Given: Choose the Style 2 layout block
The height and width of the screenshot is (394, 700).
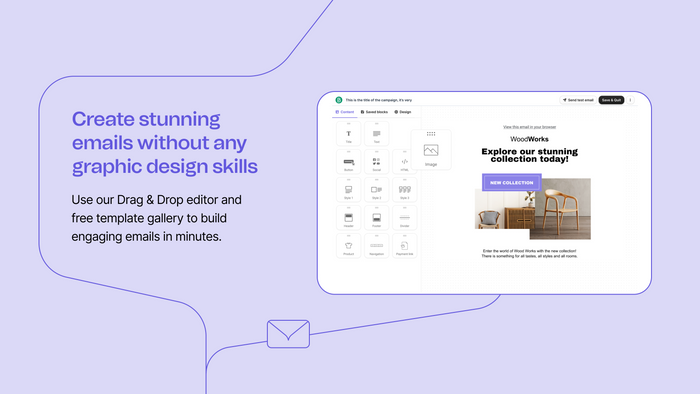Looking at the screenshot, I should (376, 190).
